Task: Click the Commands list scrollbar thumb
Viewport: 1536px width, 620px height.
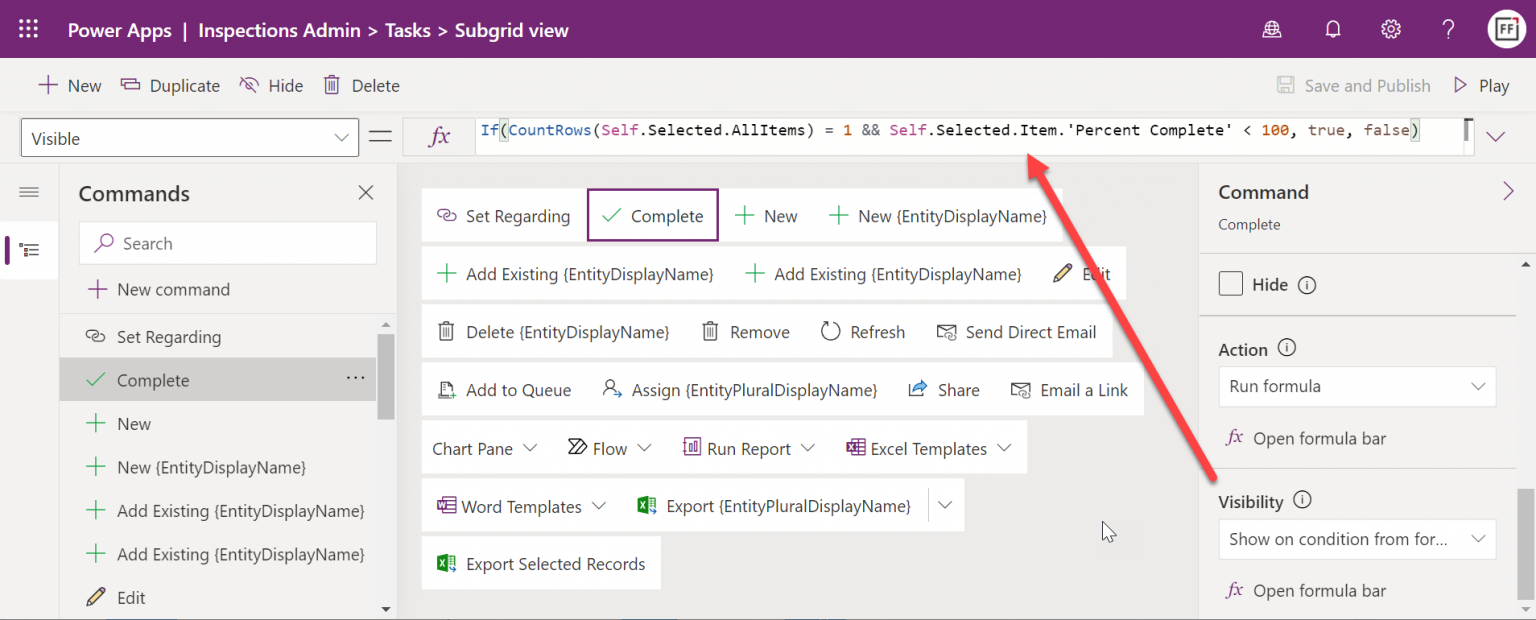Action: click(x=385, y=376)
